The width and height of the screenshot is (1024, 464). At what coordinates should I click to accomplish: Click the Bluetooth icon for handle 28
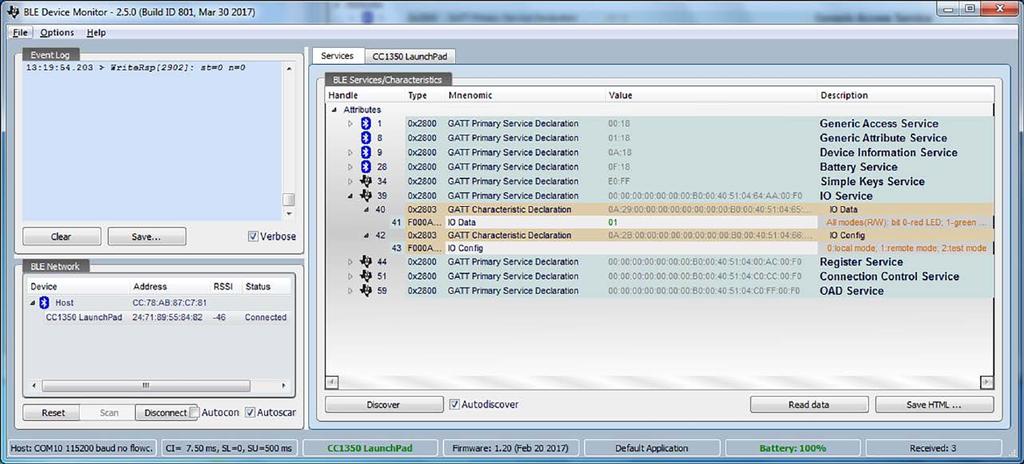coord(366,167)
